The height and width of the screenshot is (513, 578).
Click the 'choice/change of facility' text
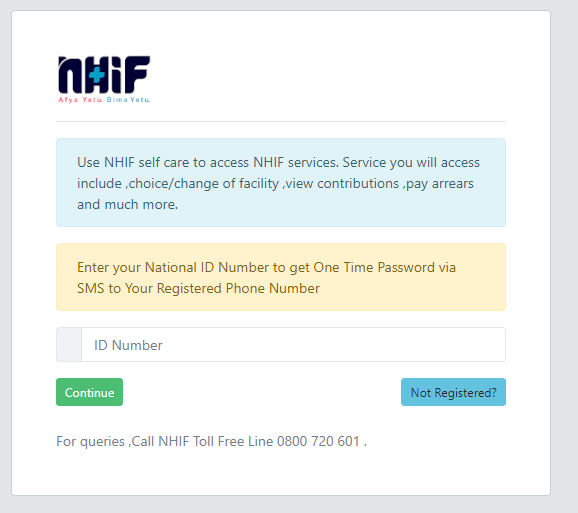point(204,184)
